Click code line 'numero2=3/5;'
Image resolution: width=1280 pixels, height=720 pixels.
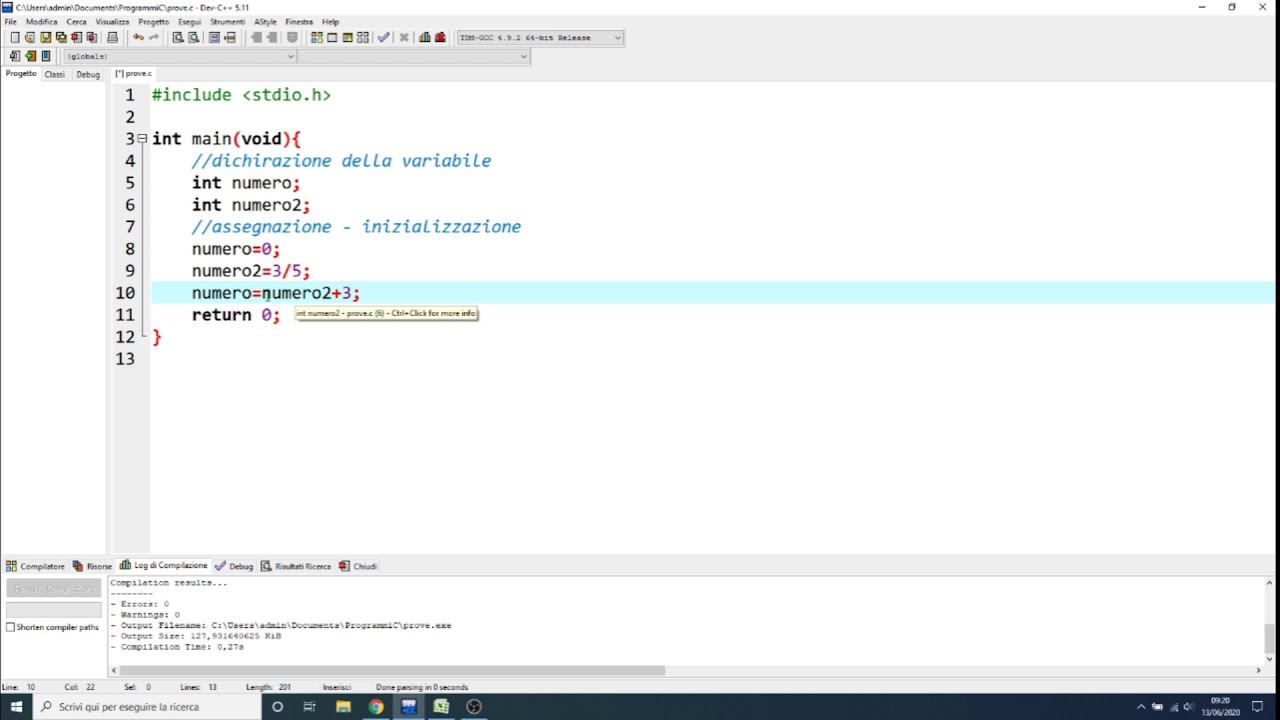coord(251,271)
